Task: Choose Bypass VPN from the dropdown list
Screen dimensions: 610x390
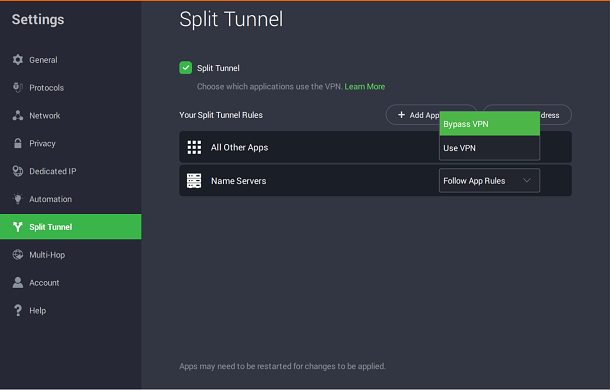Action: (x=489, y=124)
